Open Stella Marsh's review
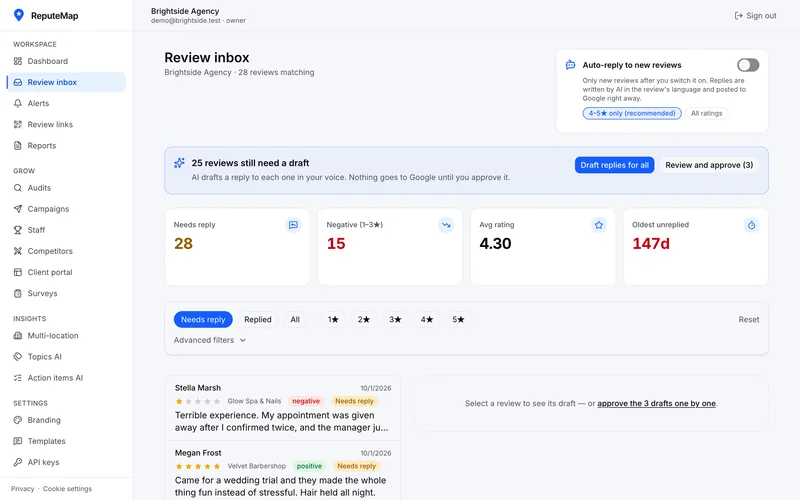The height and width of the screenshot is (500, 800). (x=283, y=408)
